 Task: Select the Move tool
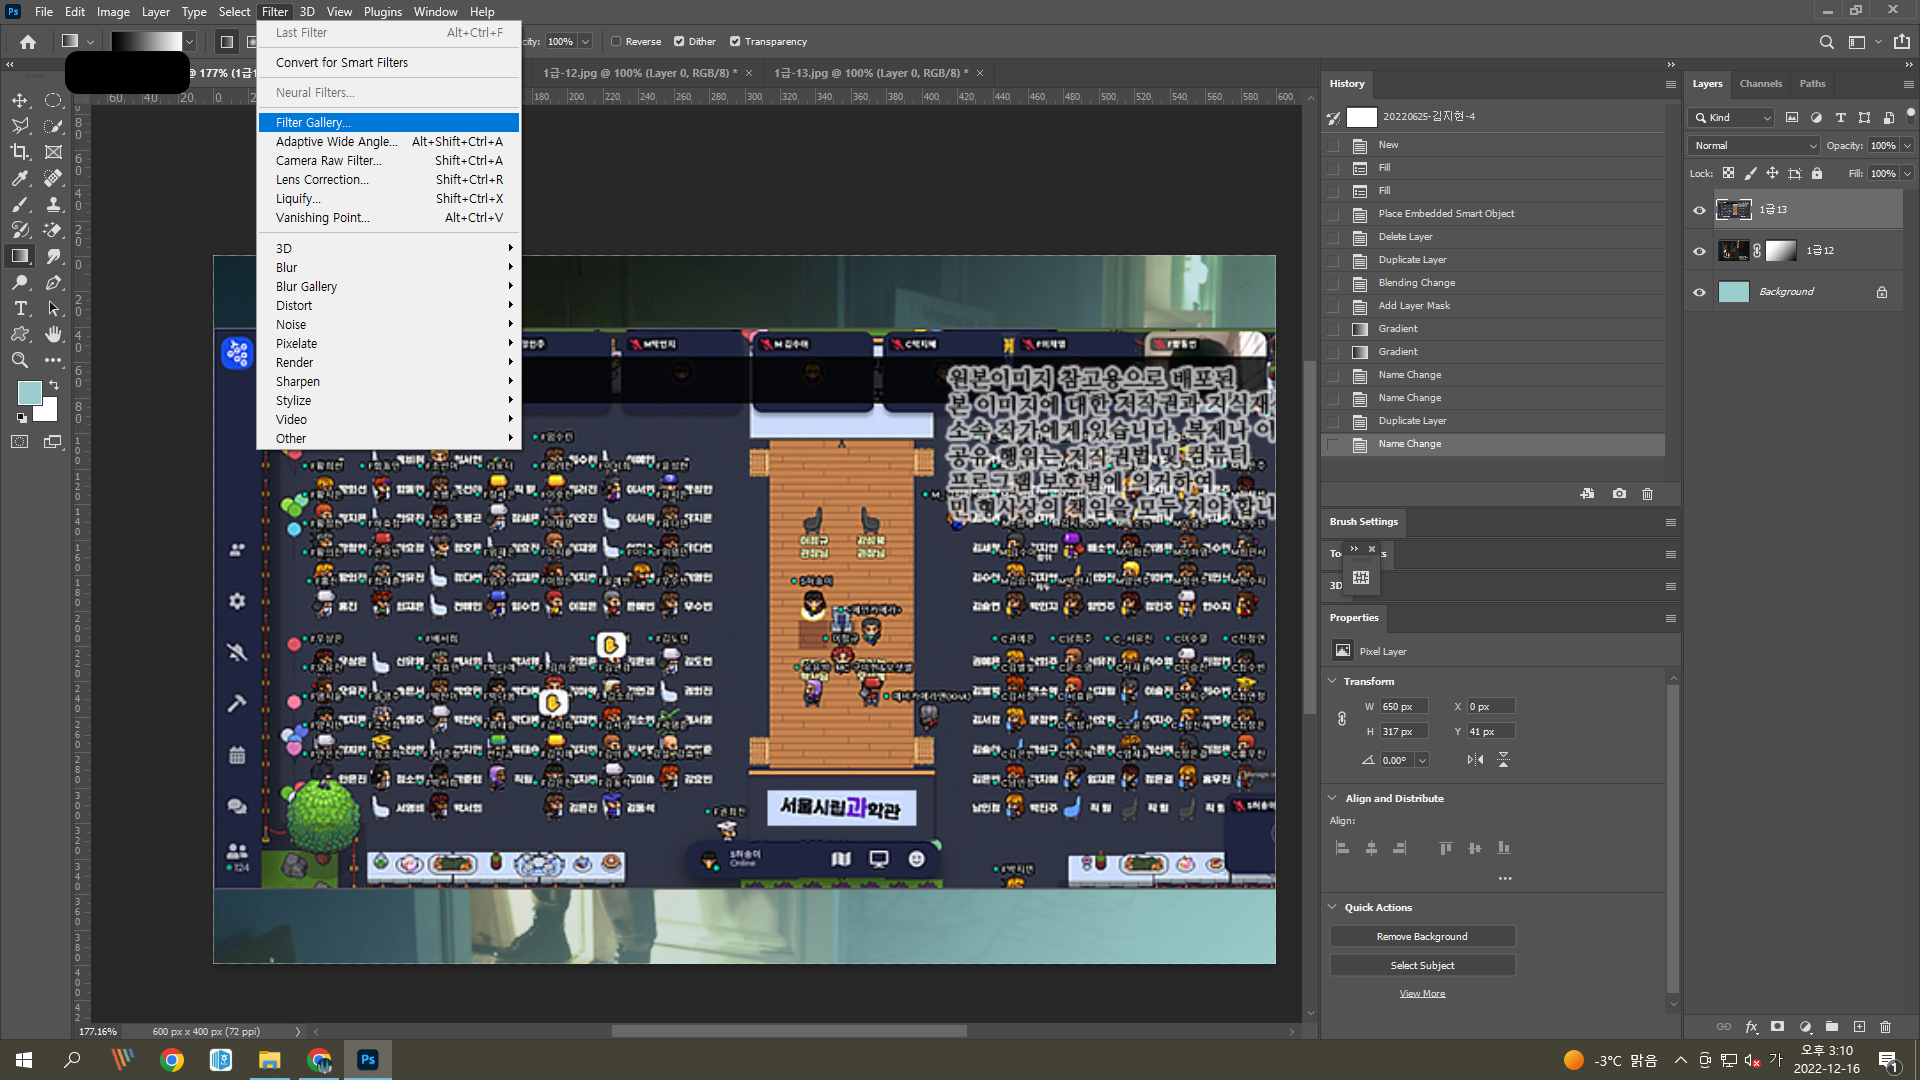point(19,100)
